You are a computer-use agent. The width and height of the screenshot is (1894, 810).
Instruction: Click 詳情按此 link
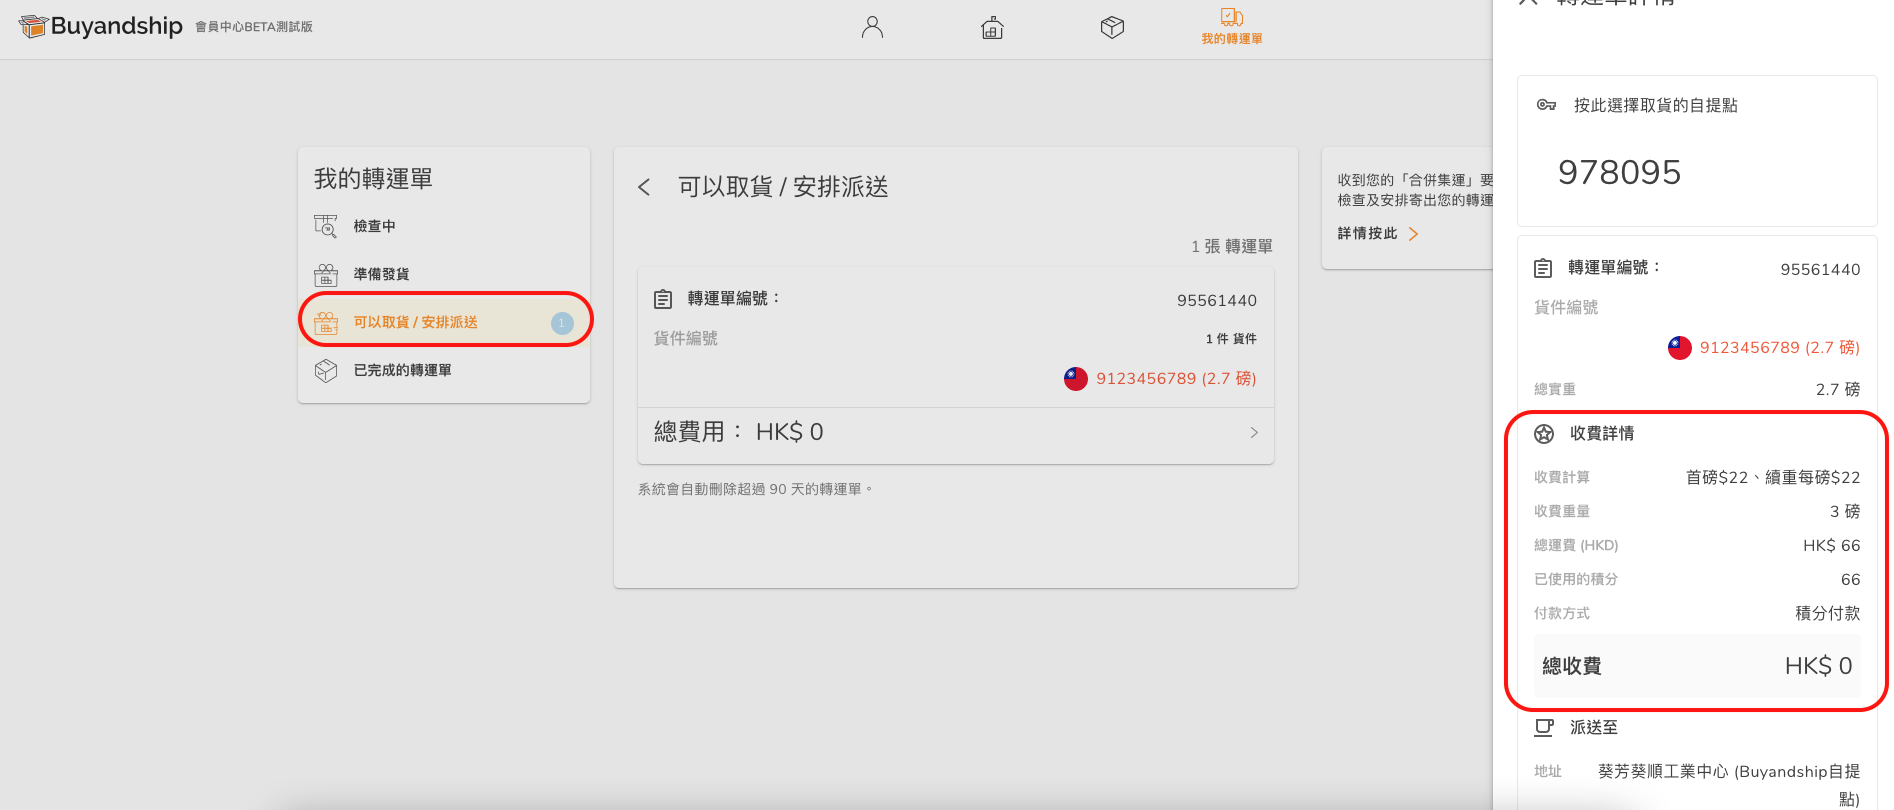pos(1367,233)
